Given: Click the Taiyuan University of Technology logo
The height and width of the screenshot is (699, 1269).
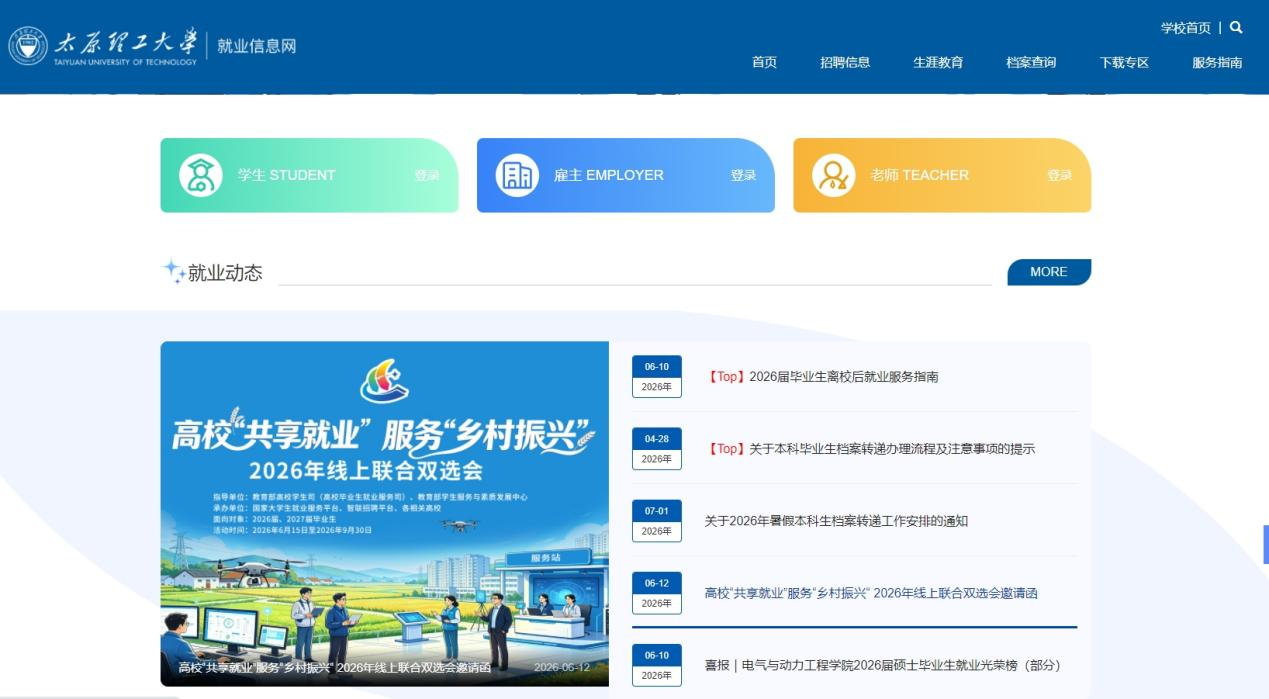Looking at the screenshot, I should coord(103,46).
